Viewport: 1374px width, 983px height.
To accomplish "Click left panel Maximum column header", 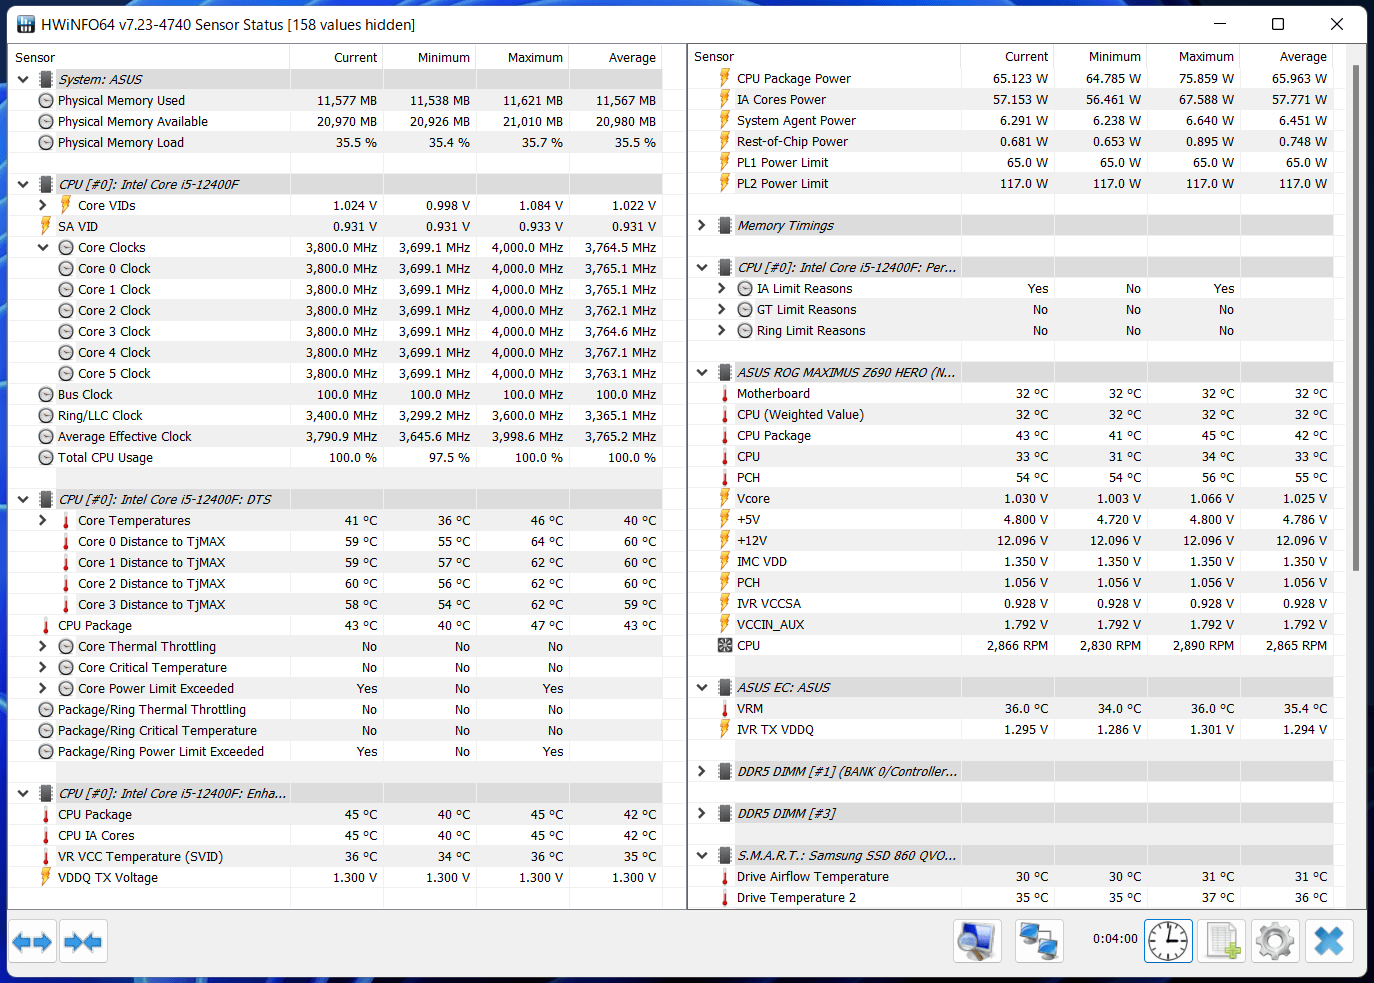I will coord(523,57).
